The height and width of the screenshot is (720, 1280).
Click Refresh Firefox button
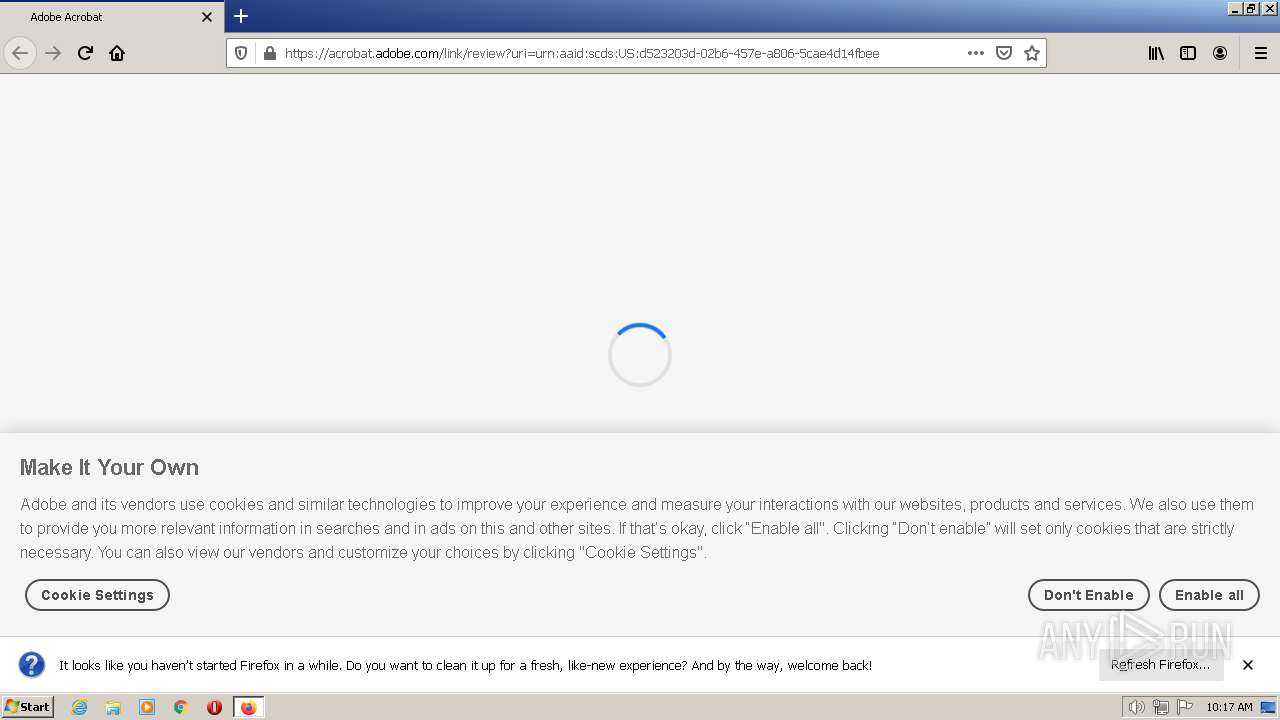tap(1160, 665)
